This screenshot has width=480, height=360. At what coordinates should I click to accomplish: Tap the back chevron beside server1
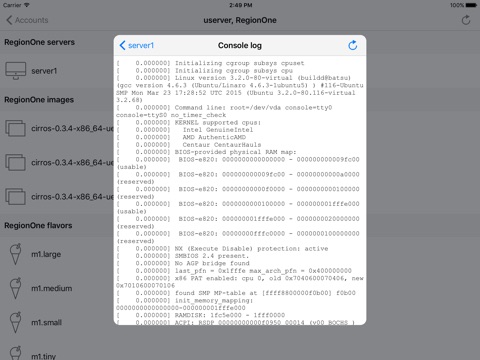(x=122, y=45)
